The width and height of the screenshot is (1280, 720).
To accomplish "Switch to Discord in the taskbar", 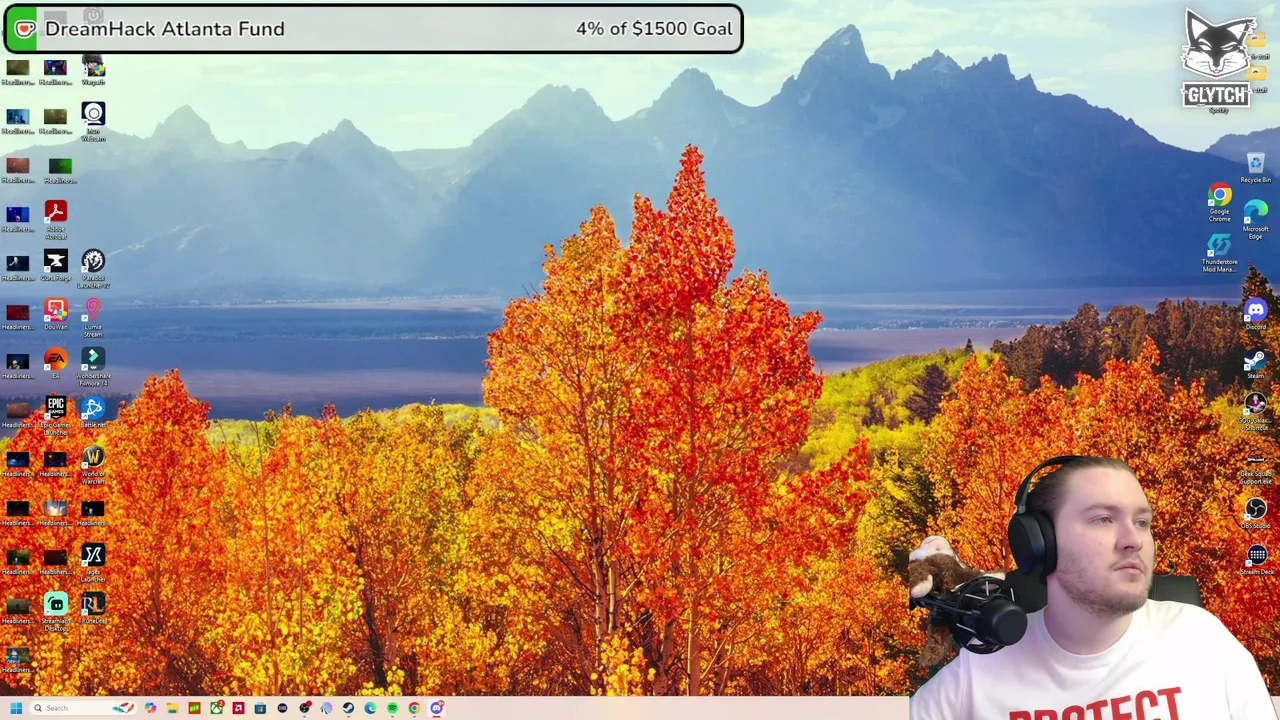I will [437, 708].
